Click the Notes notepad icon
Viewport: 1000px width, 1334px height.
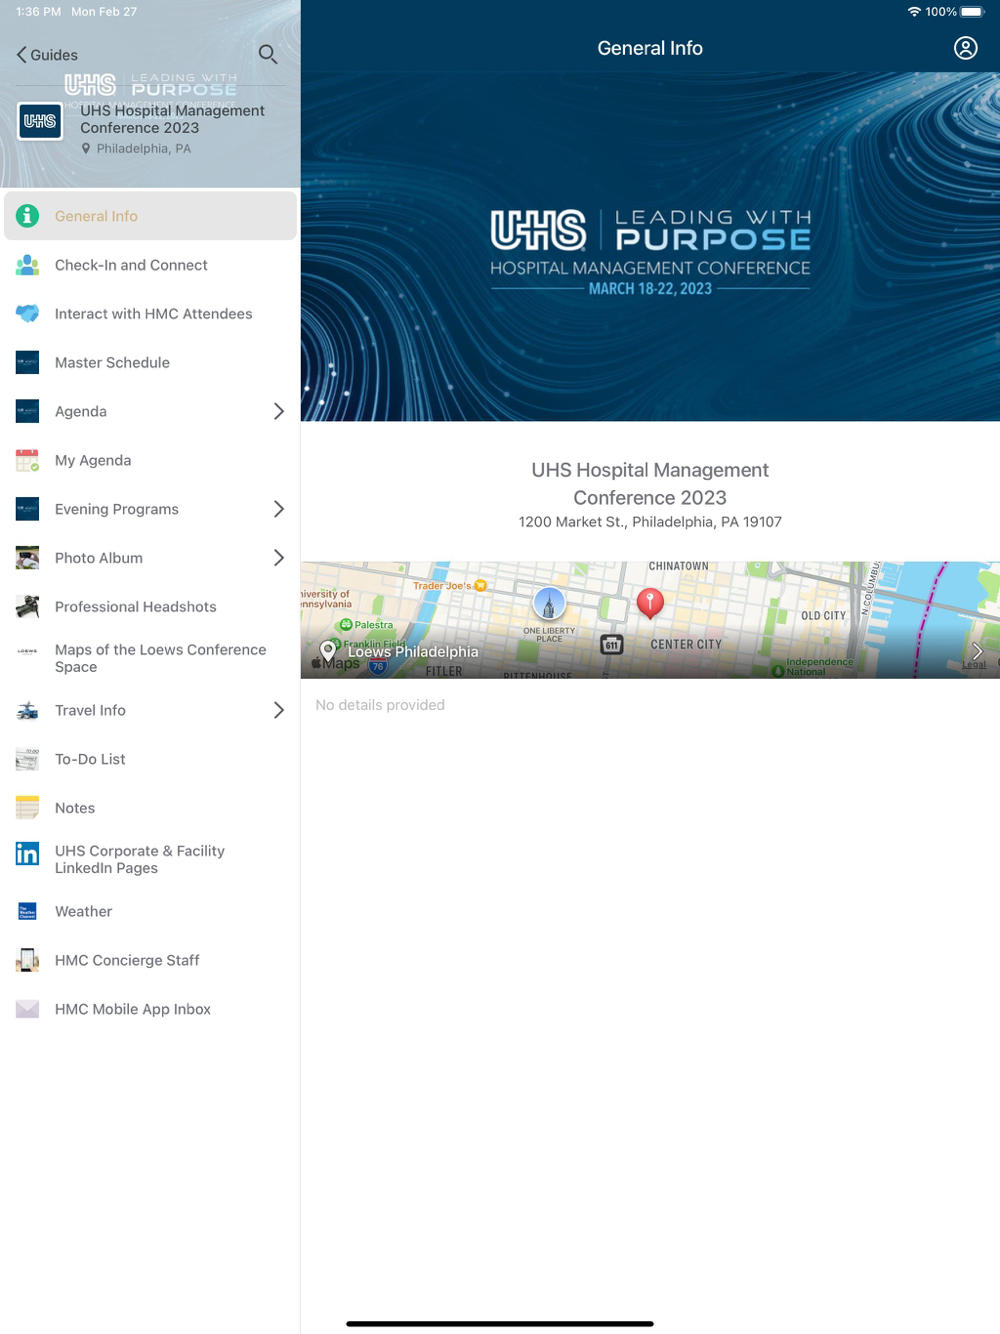click(28, 808)
